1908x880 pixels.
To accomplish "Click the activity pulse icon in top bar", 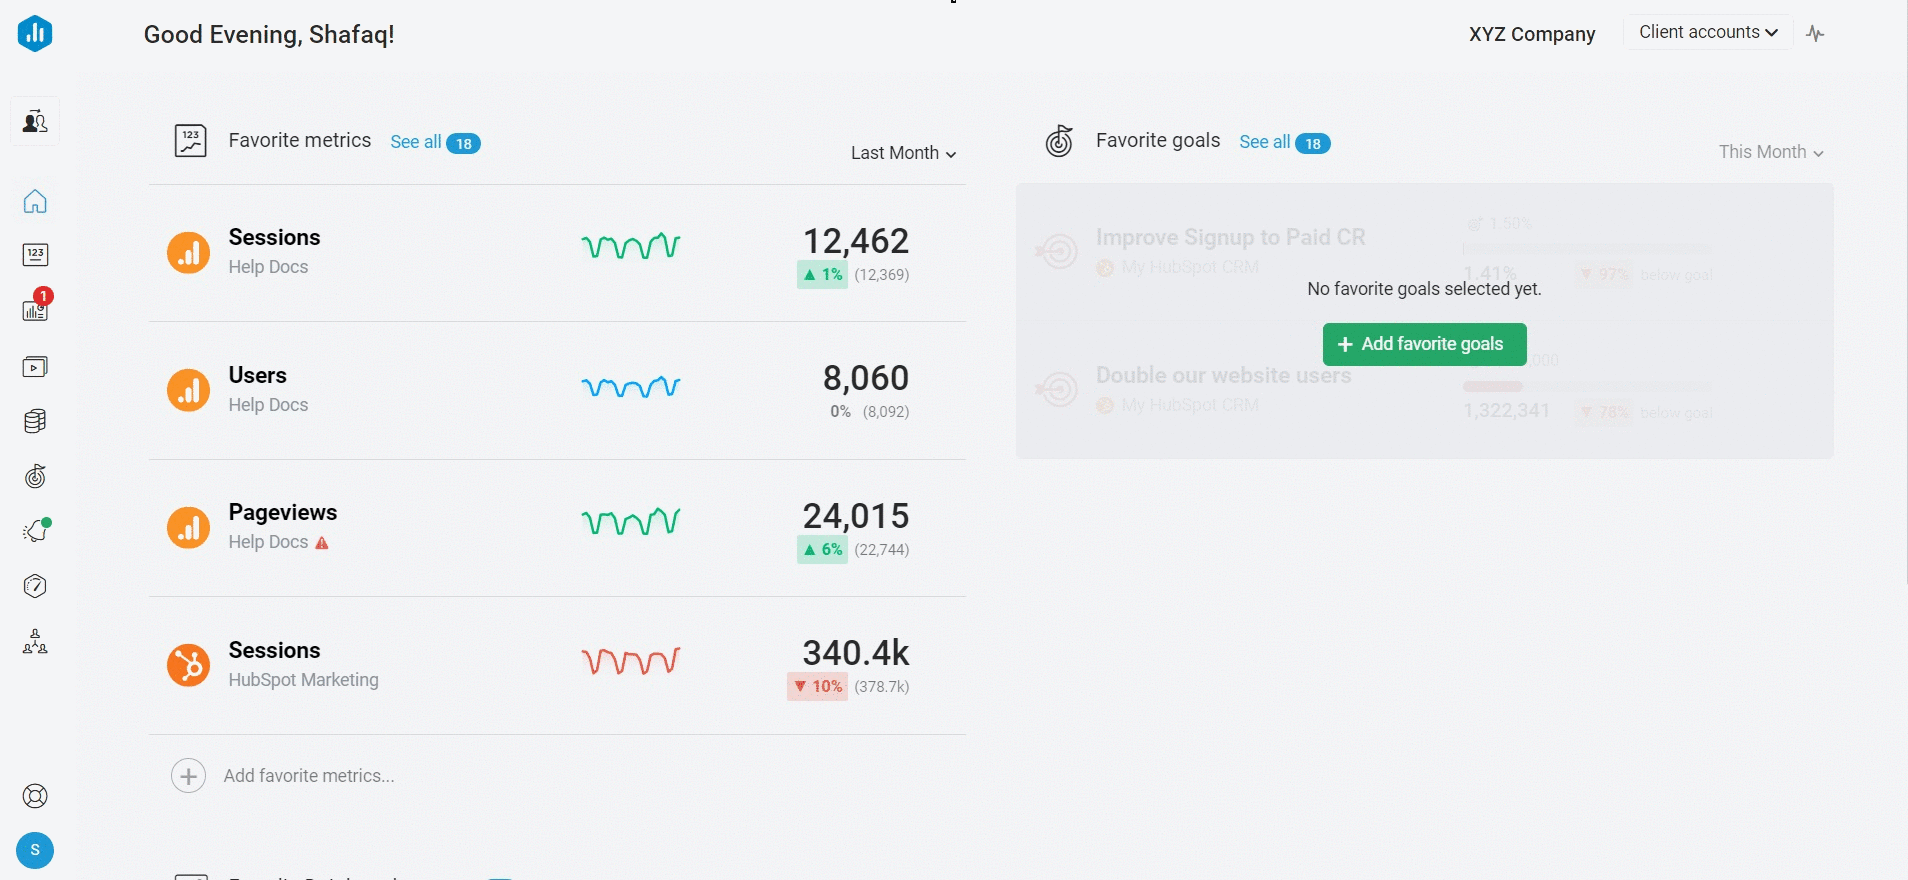I will point(1815,34).
